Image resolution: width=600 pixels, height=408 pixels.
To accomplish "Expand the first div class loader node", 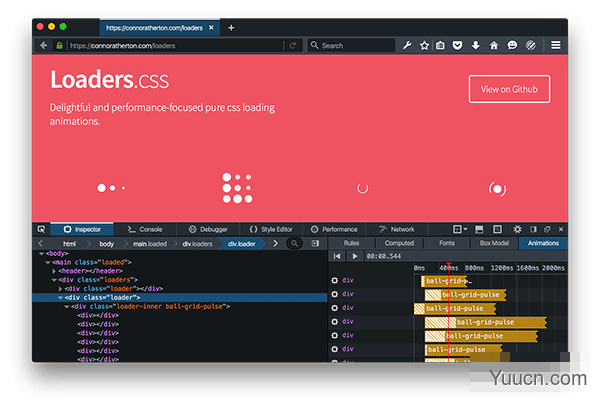I will [60, 289].
